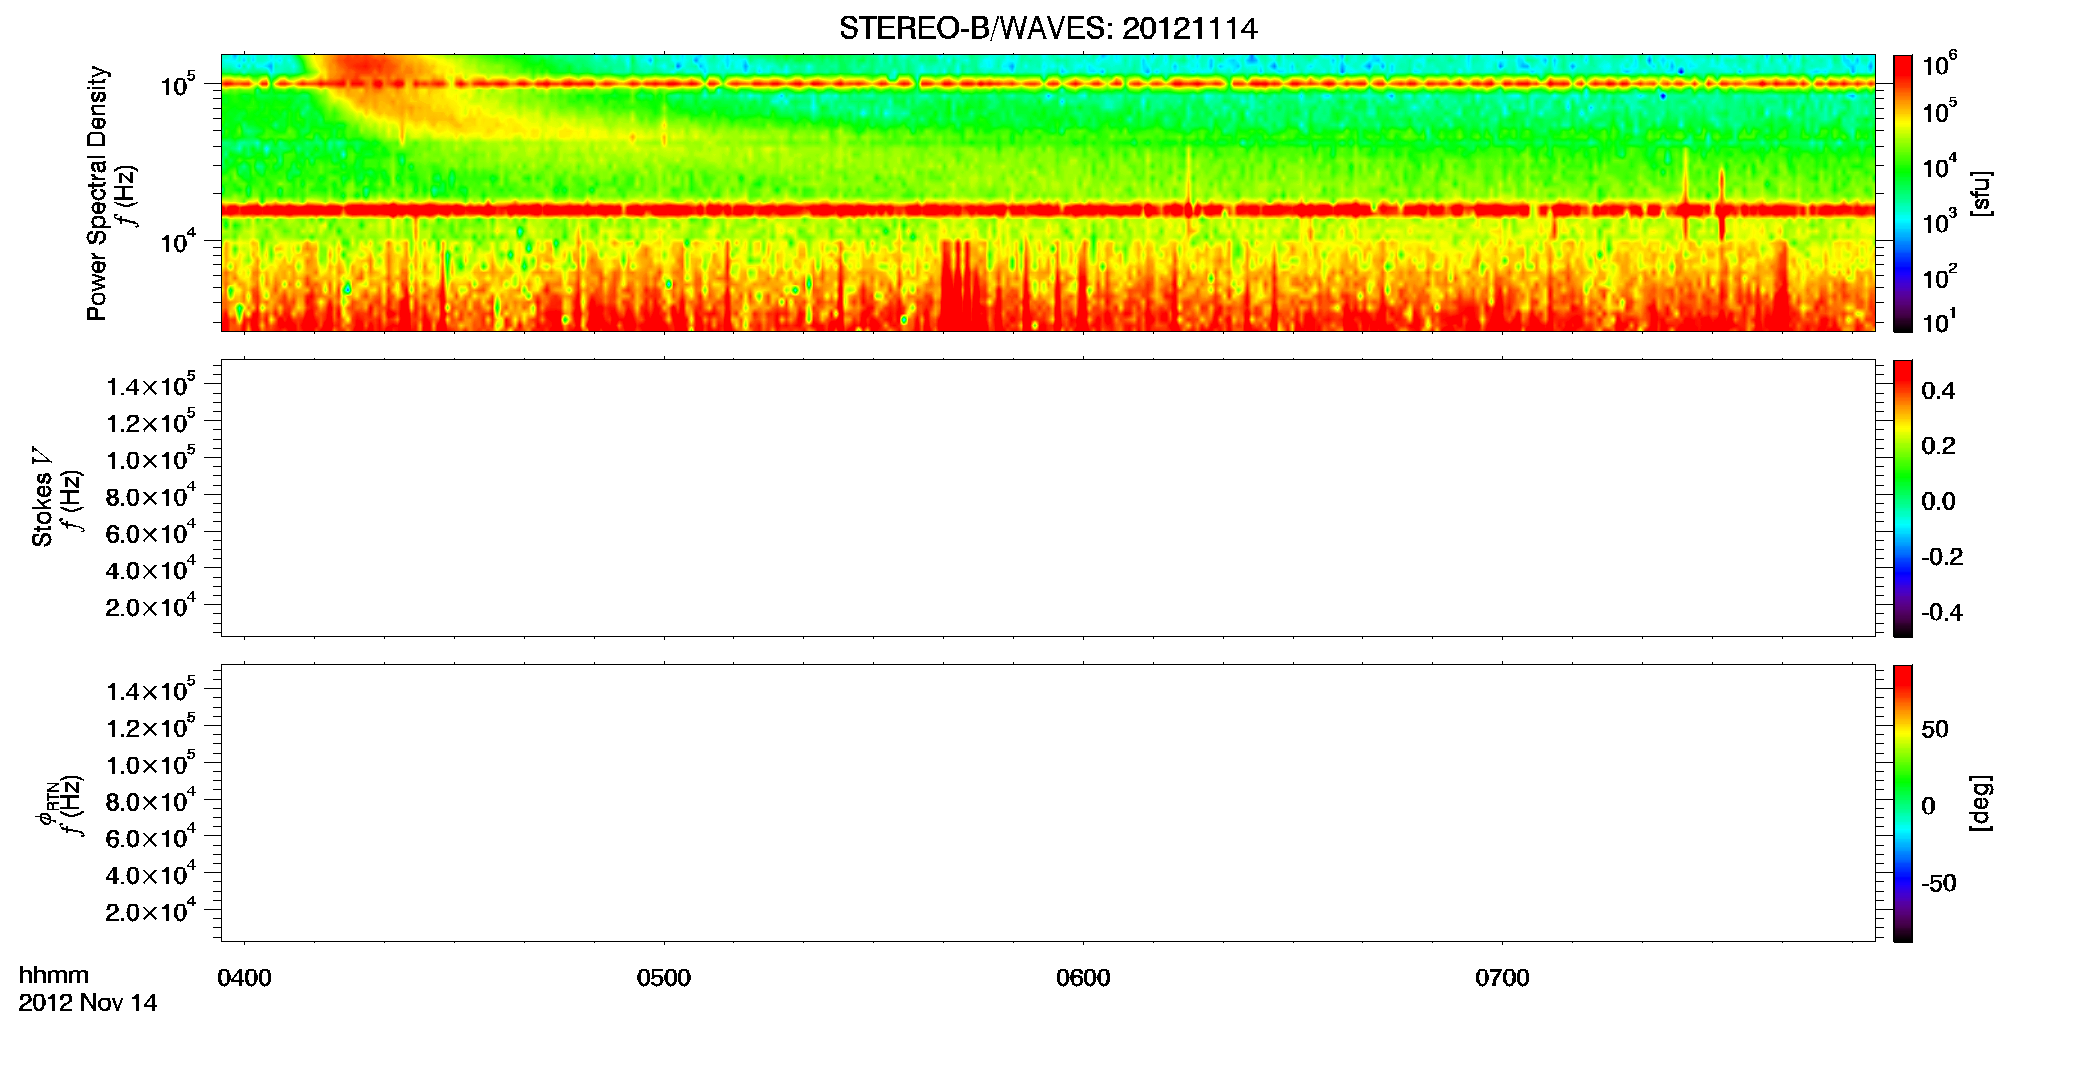2096x1080 pixels.
Task: Click the 0.4 label on the Stokes colorbar
Action: [1938, 391]
